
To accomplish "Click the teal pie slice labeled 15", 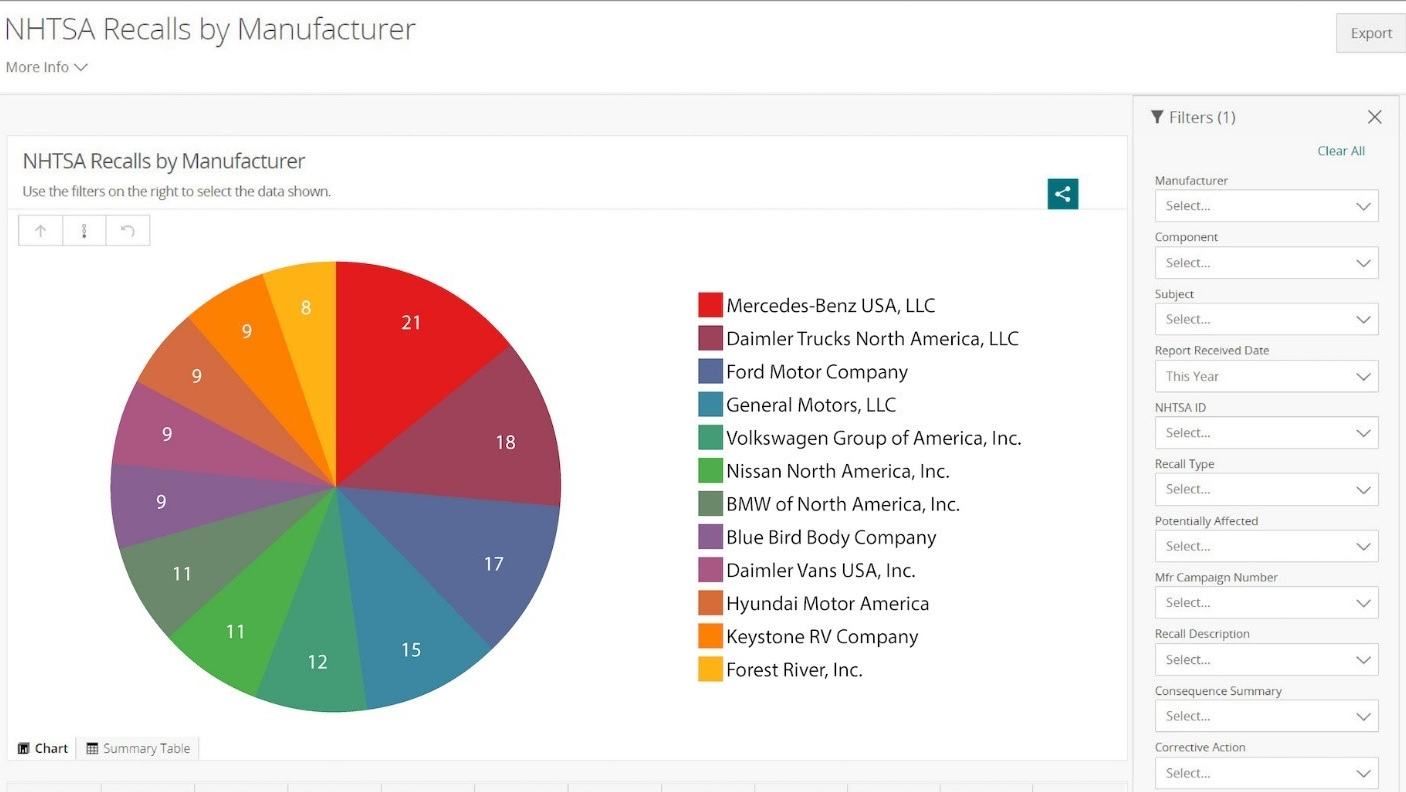I will coord(420,640).
